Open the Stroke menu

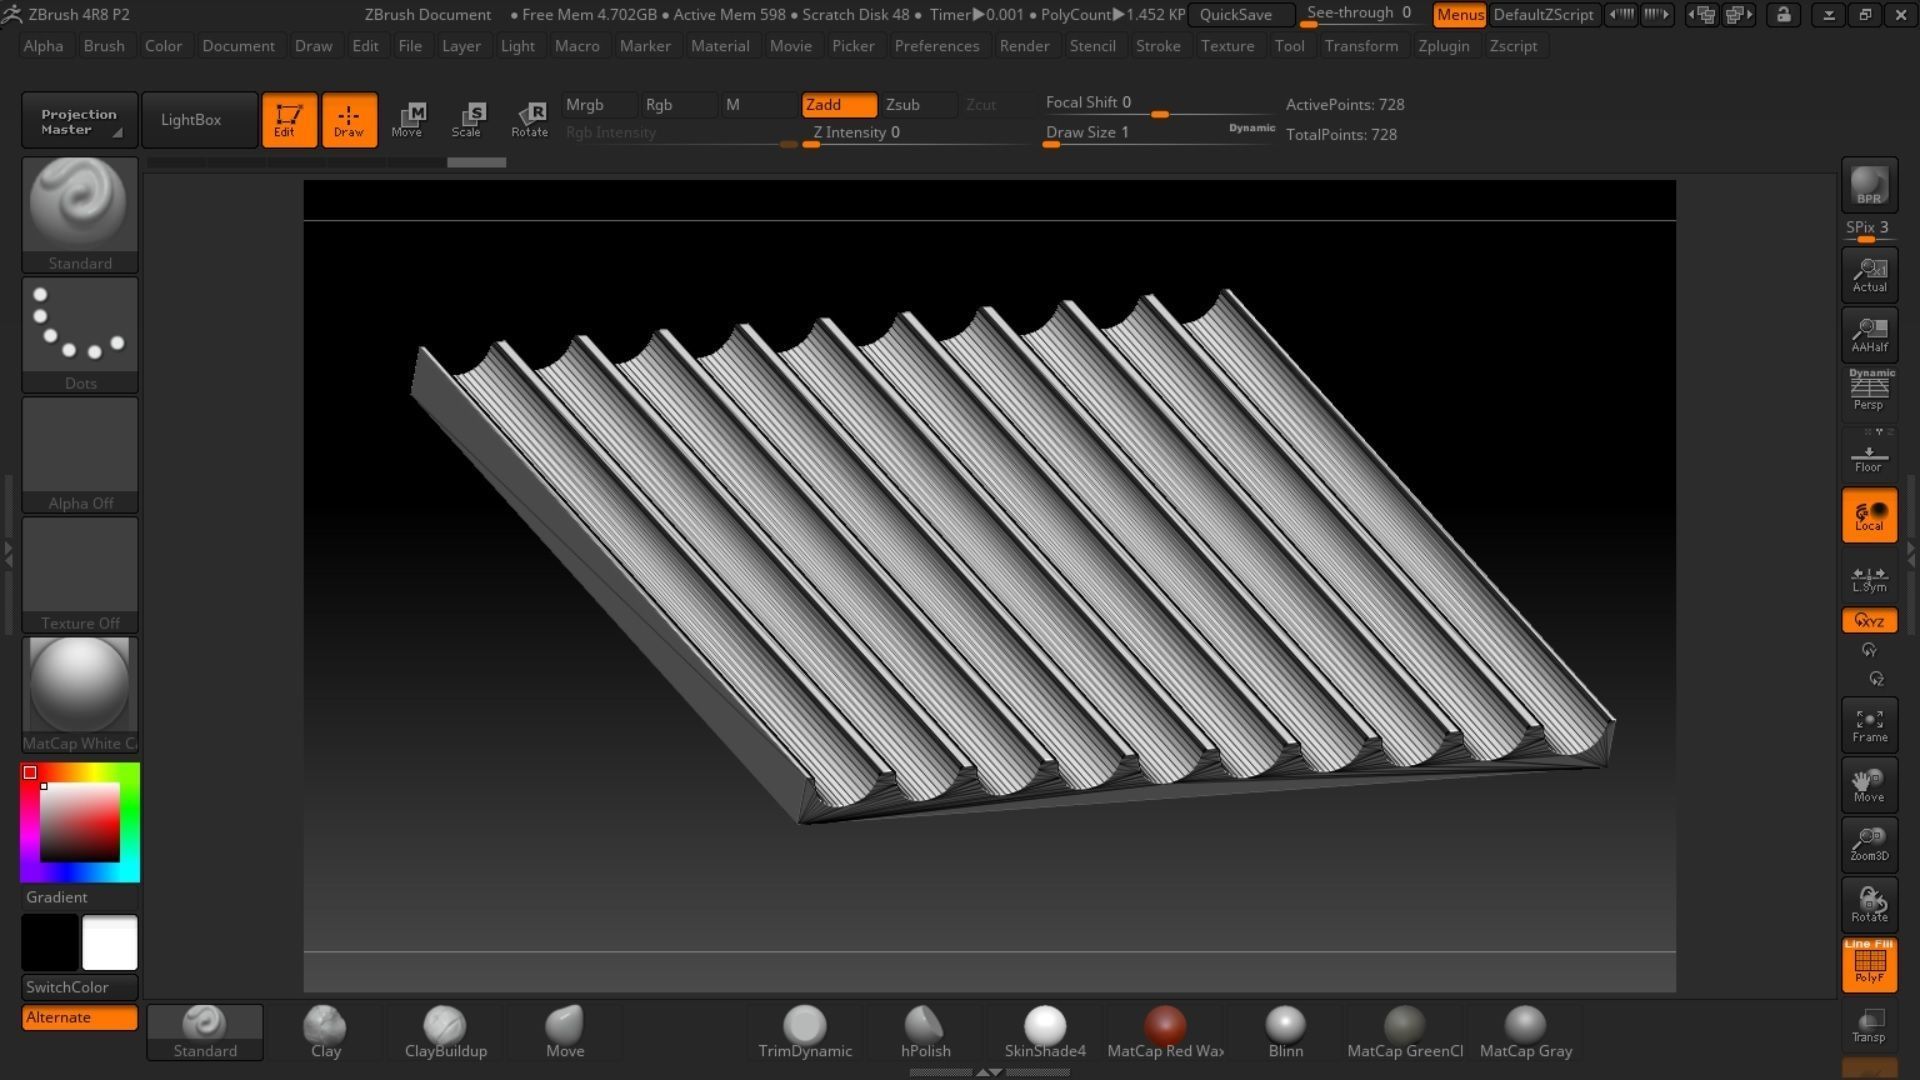[x=1158, y=46]
